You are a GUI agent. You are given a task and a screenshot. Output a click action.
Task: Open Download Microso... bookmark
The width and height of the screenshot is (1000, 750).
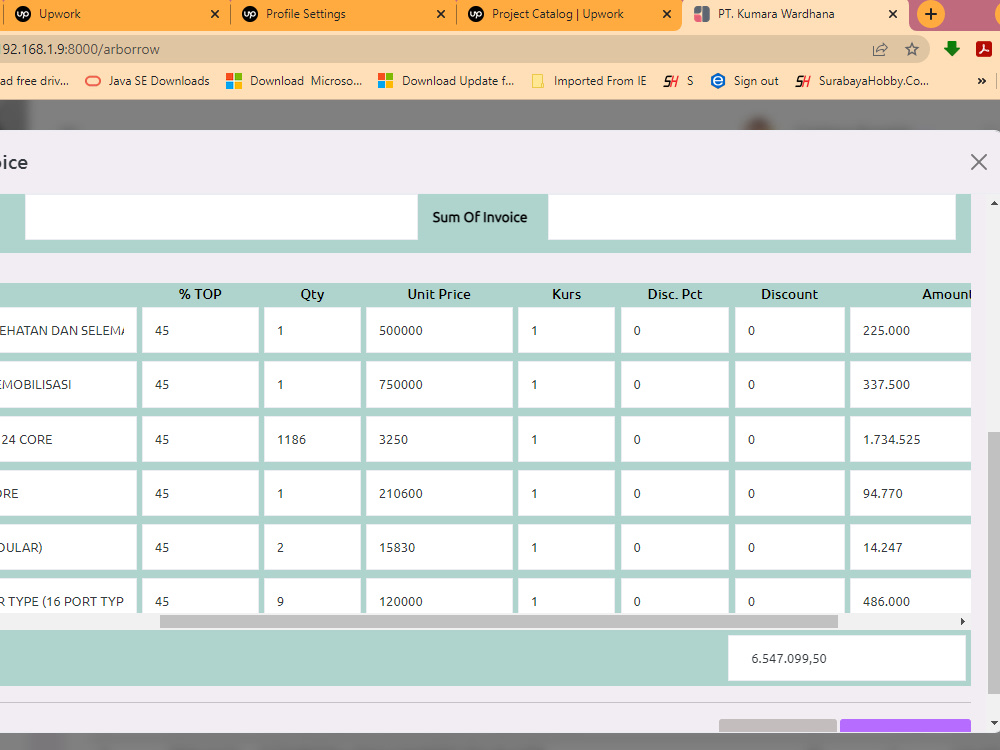point(294,81)
